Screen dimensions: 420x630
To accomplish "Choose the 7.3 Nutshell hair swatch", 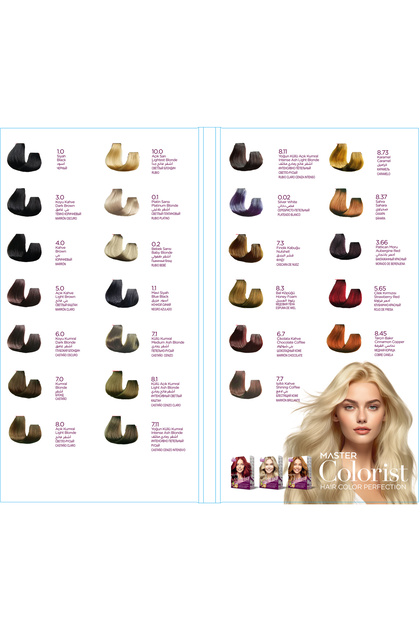I will pos(246,248).
